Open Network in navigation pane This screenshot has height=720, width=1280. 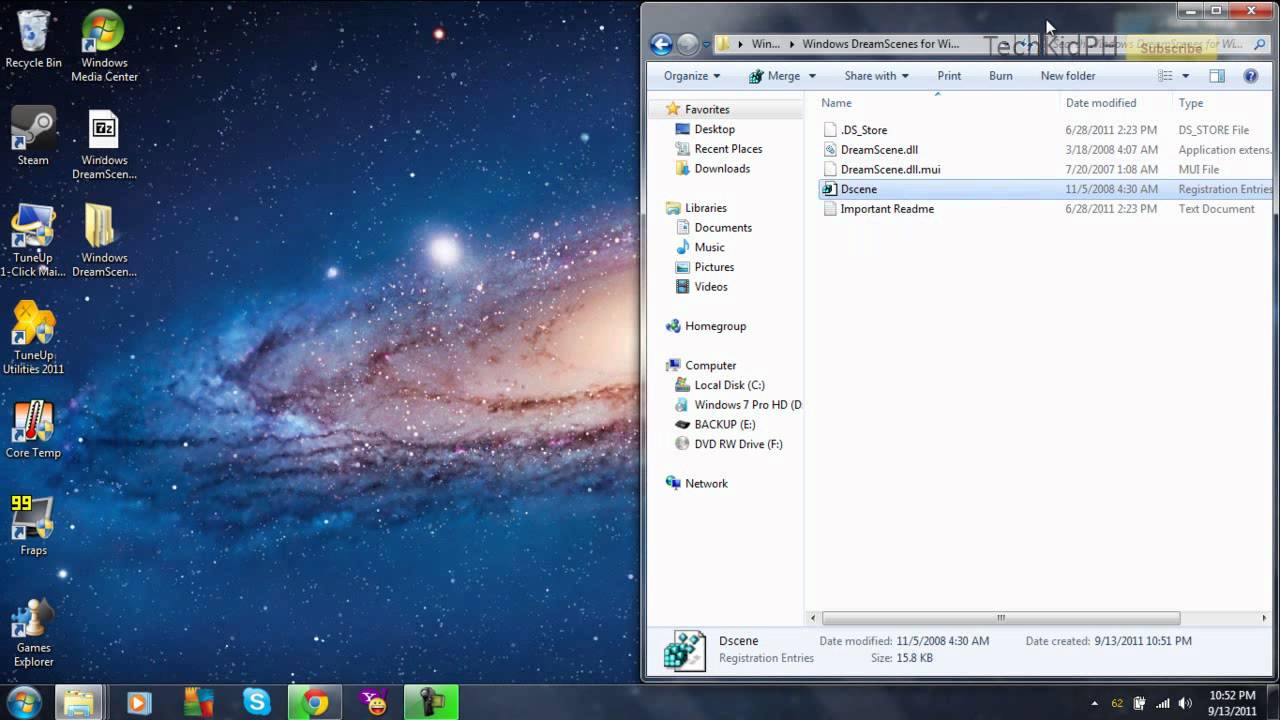(x=706, y=484)
